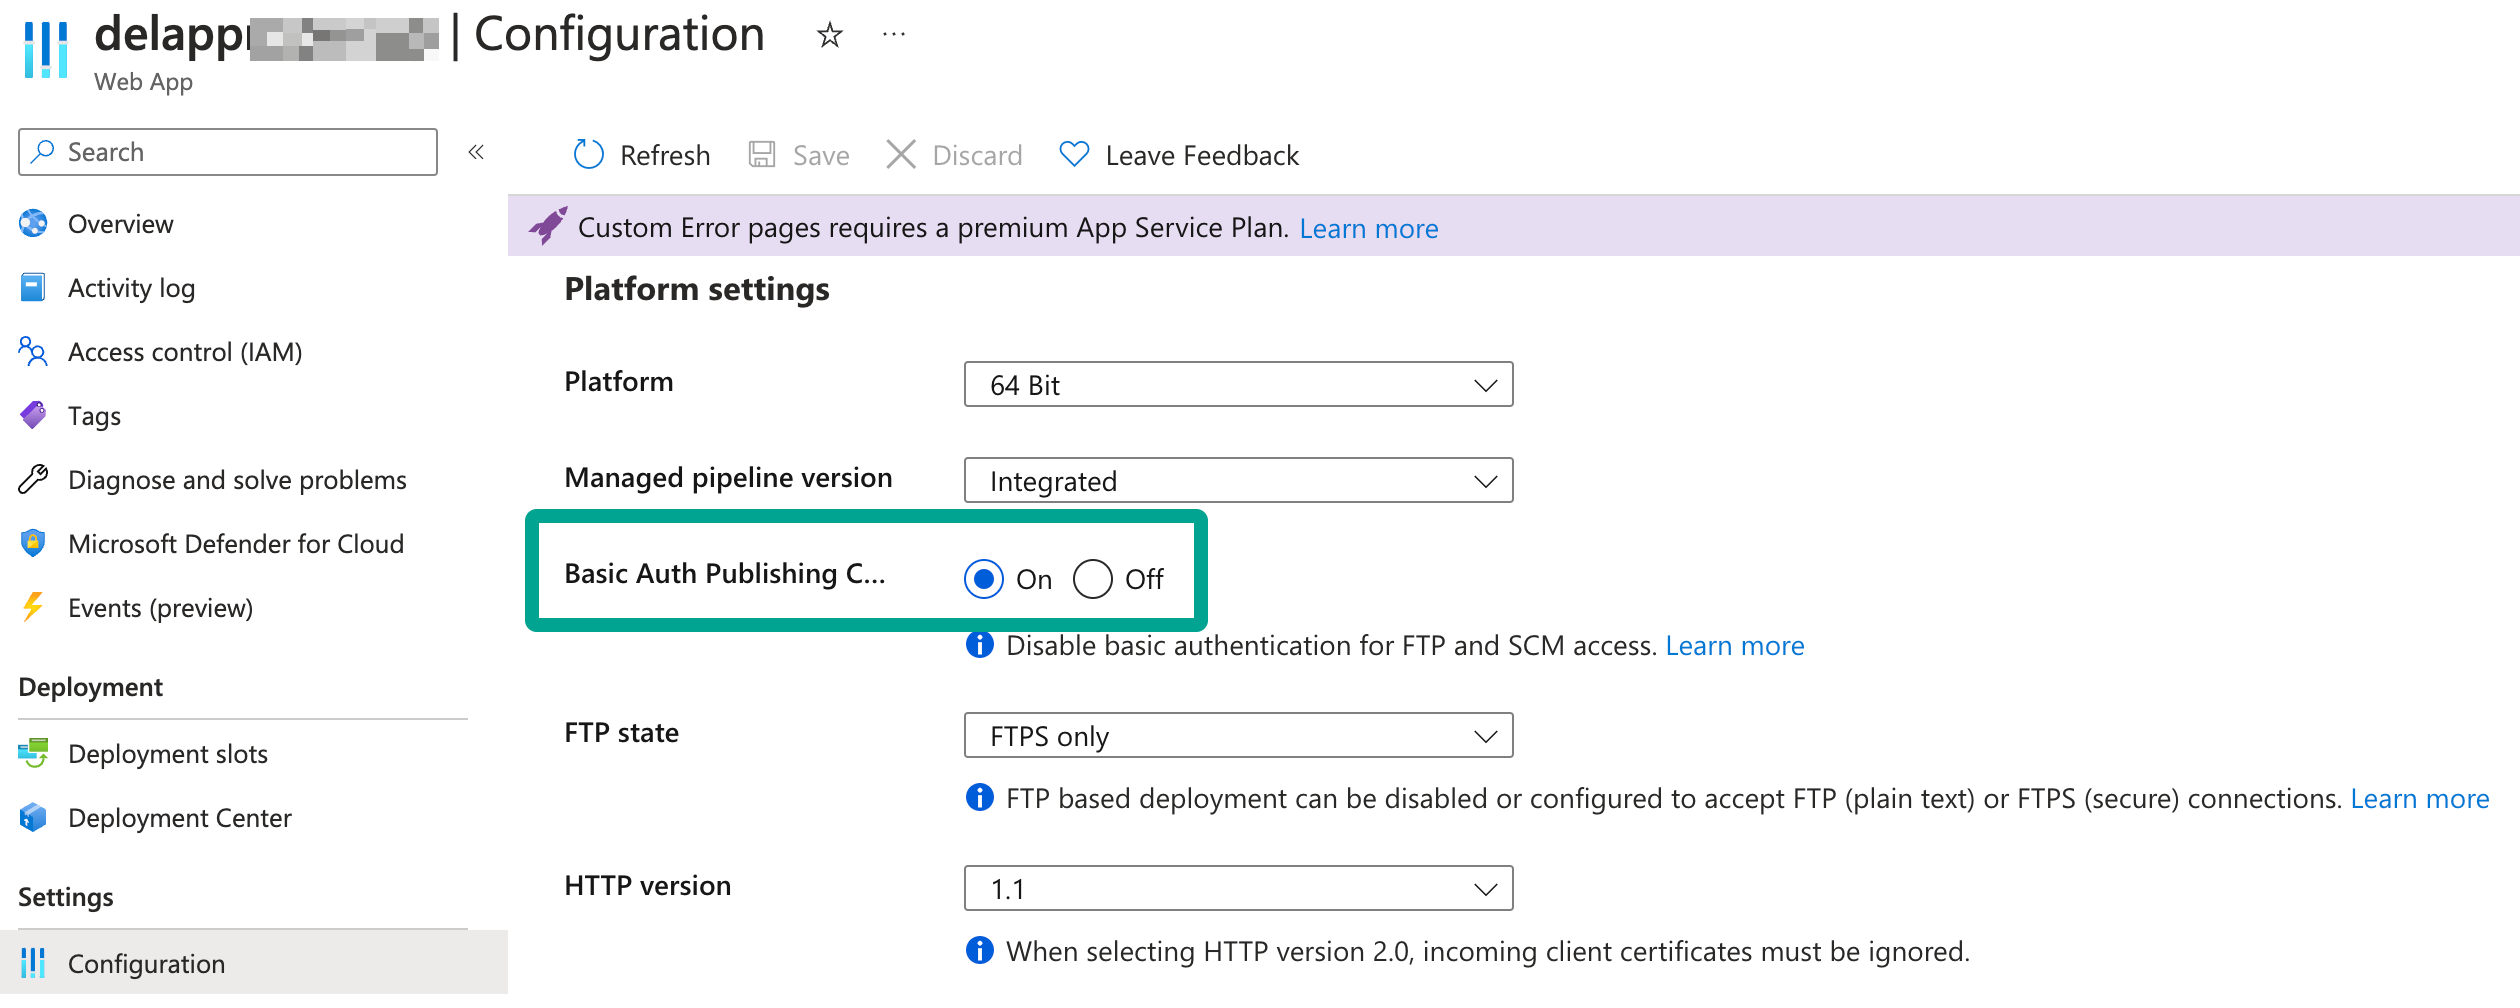The image size is (2520, 1008).
Task: Open the more options ellipsis menu
Action: pos(893,36)
